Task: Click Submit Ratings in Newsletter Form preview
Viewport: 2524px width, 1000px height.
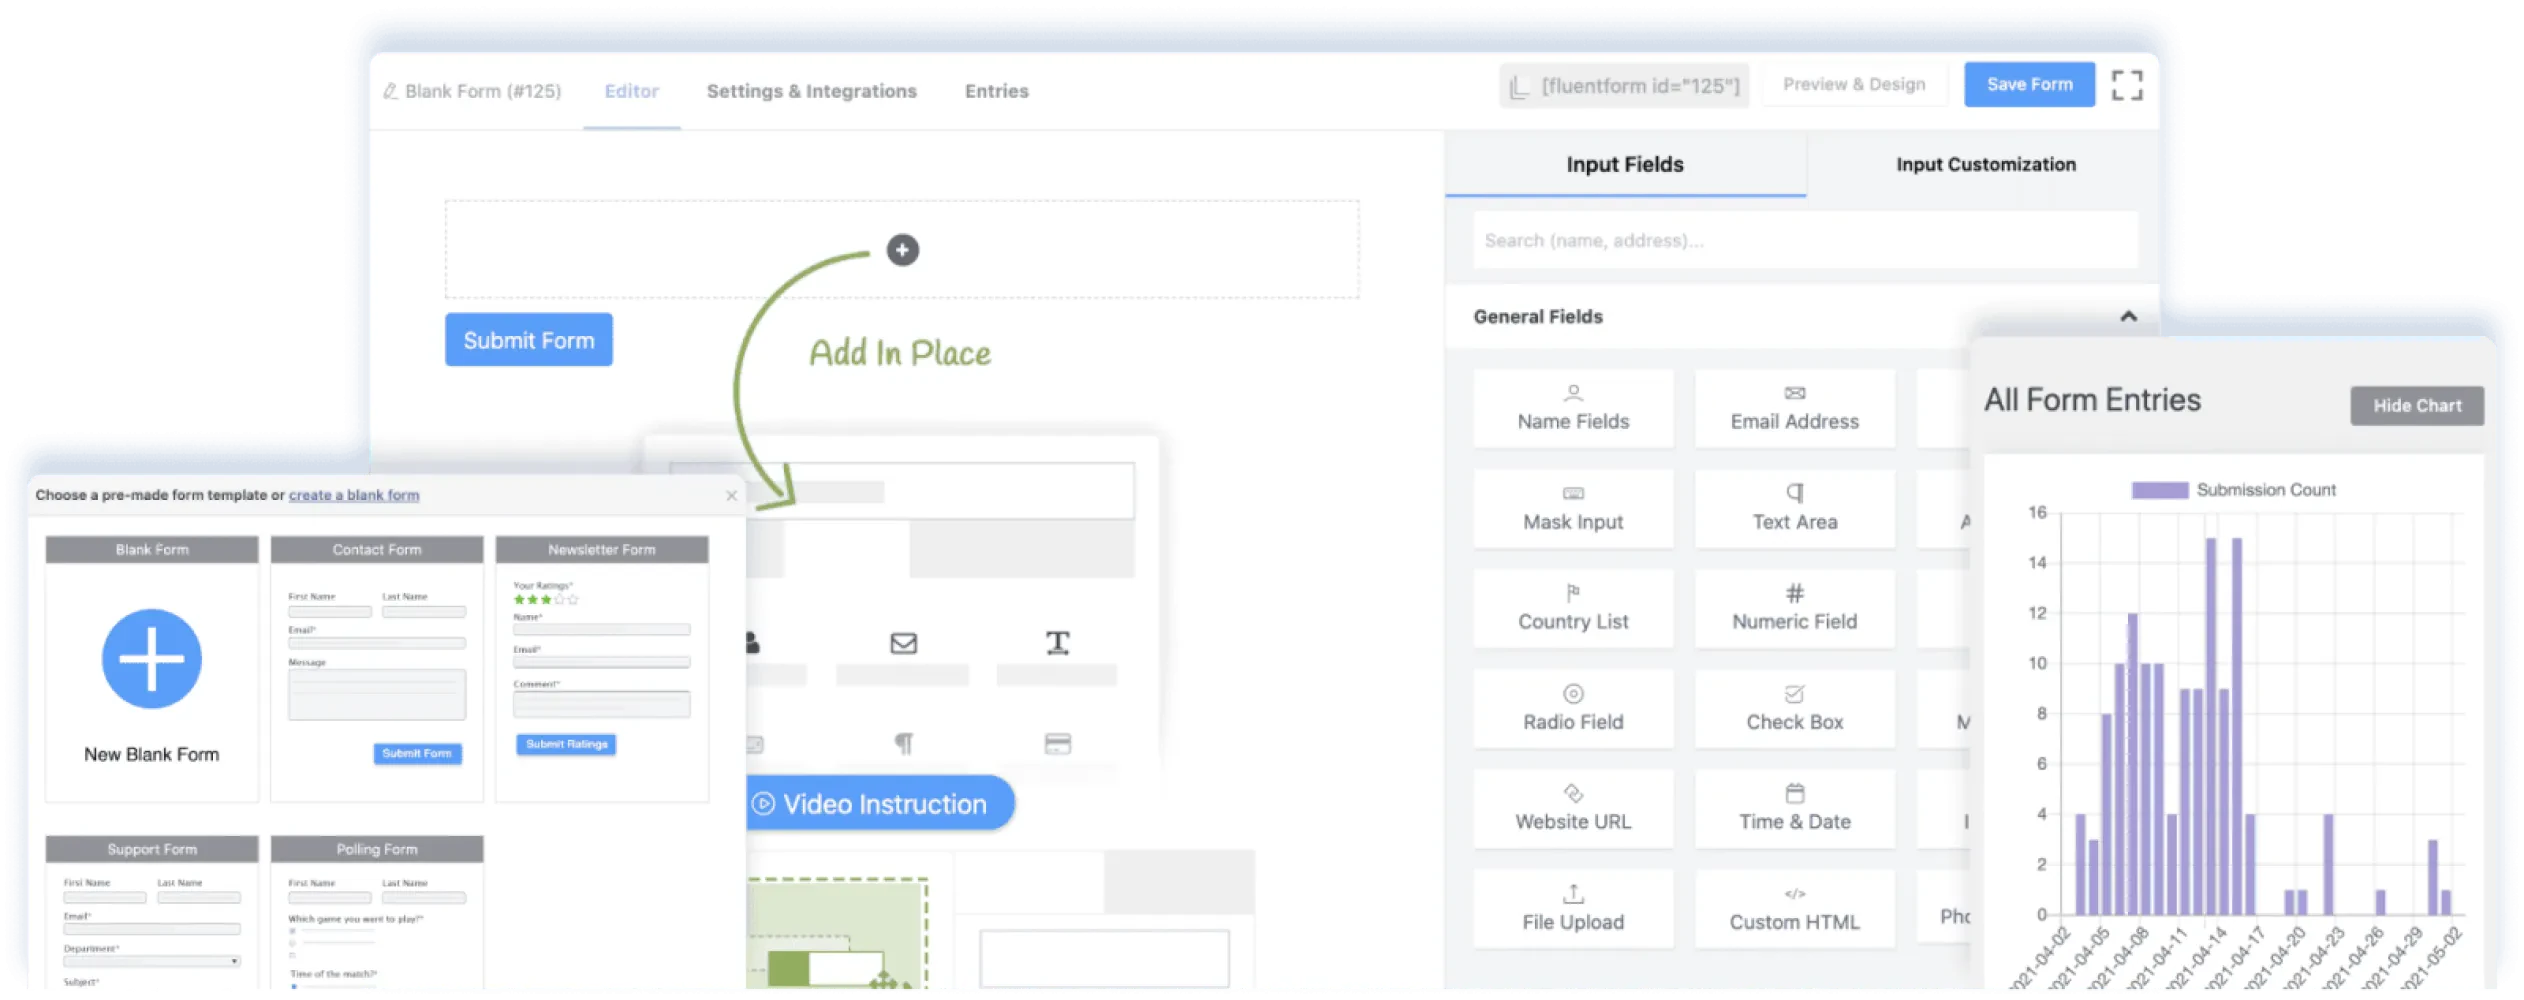Action: click(566, 744)
